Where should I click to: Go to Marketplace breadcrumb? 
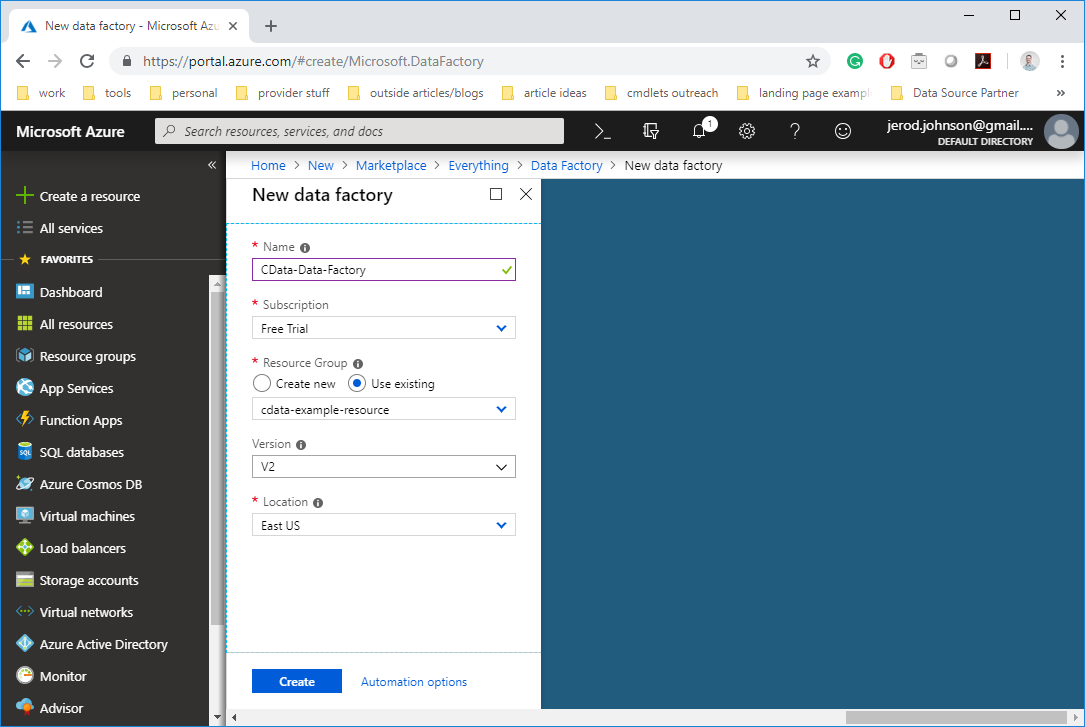391,165
